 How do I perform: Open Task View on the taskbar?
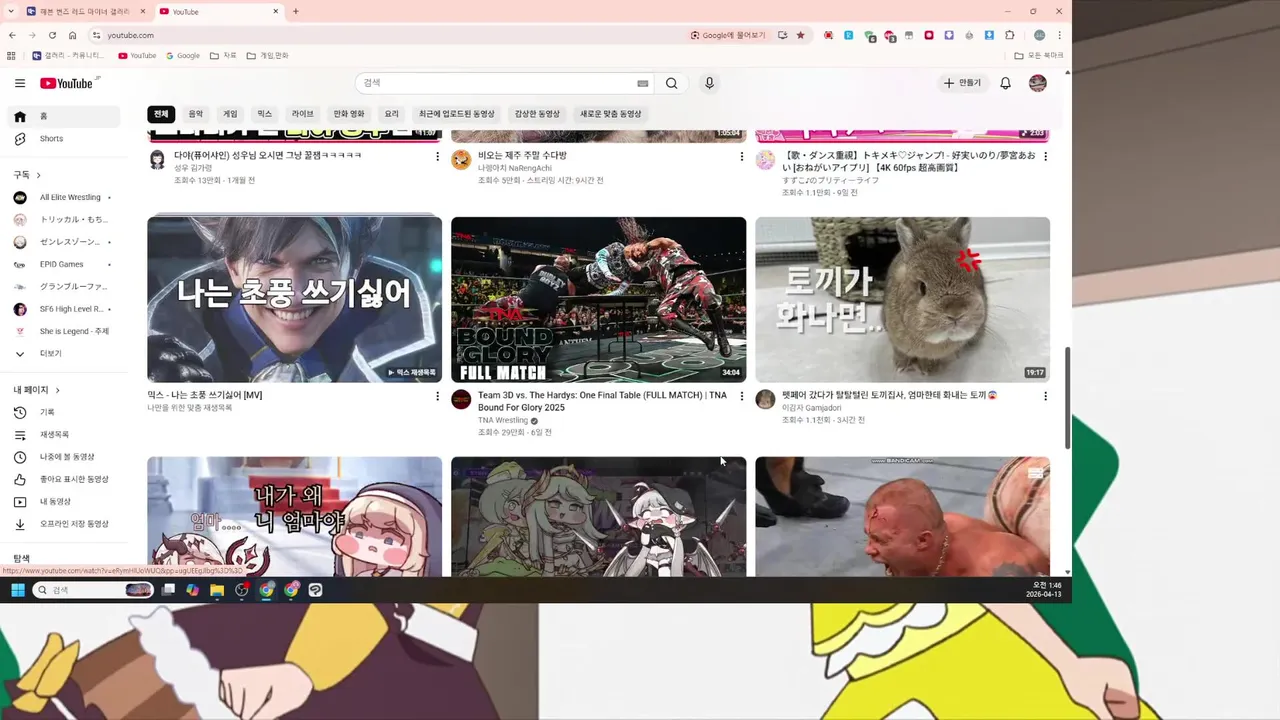pos(168,590)
